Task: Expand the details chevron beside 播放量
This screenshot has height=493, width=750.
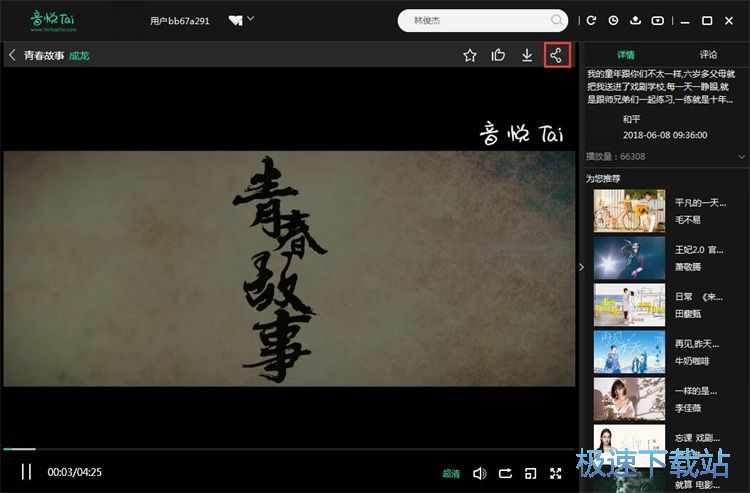Action: pyautogui.click(x=741, y=157)
